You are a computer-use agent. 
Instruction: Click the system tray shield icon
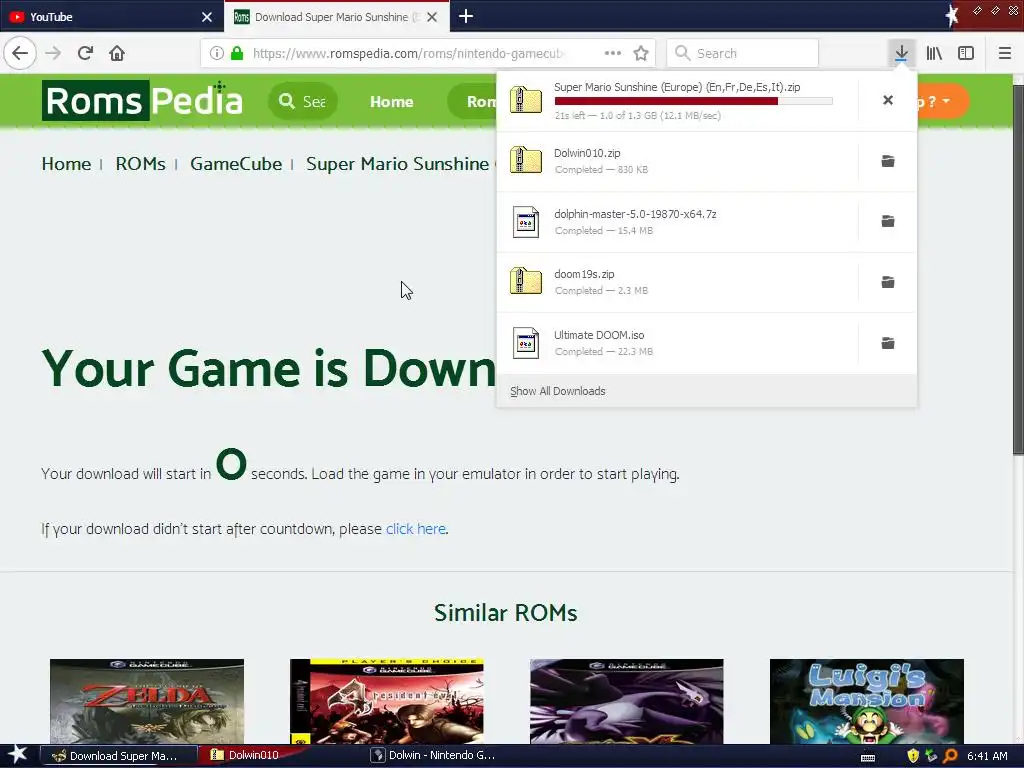(x=913, y=756)
